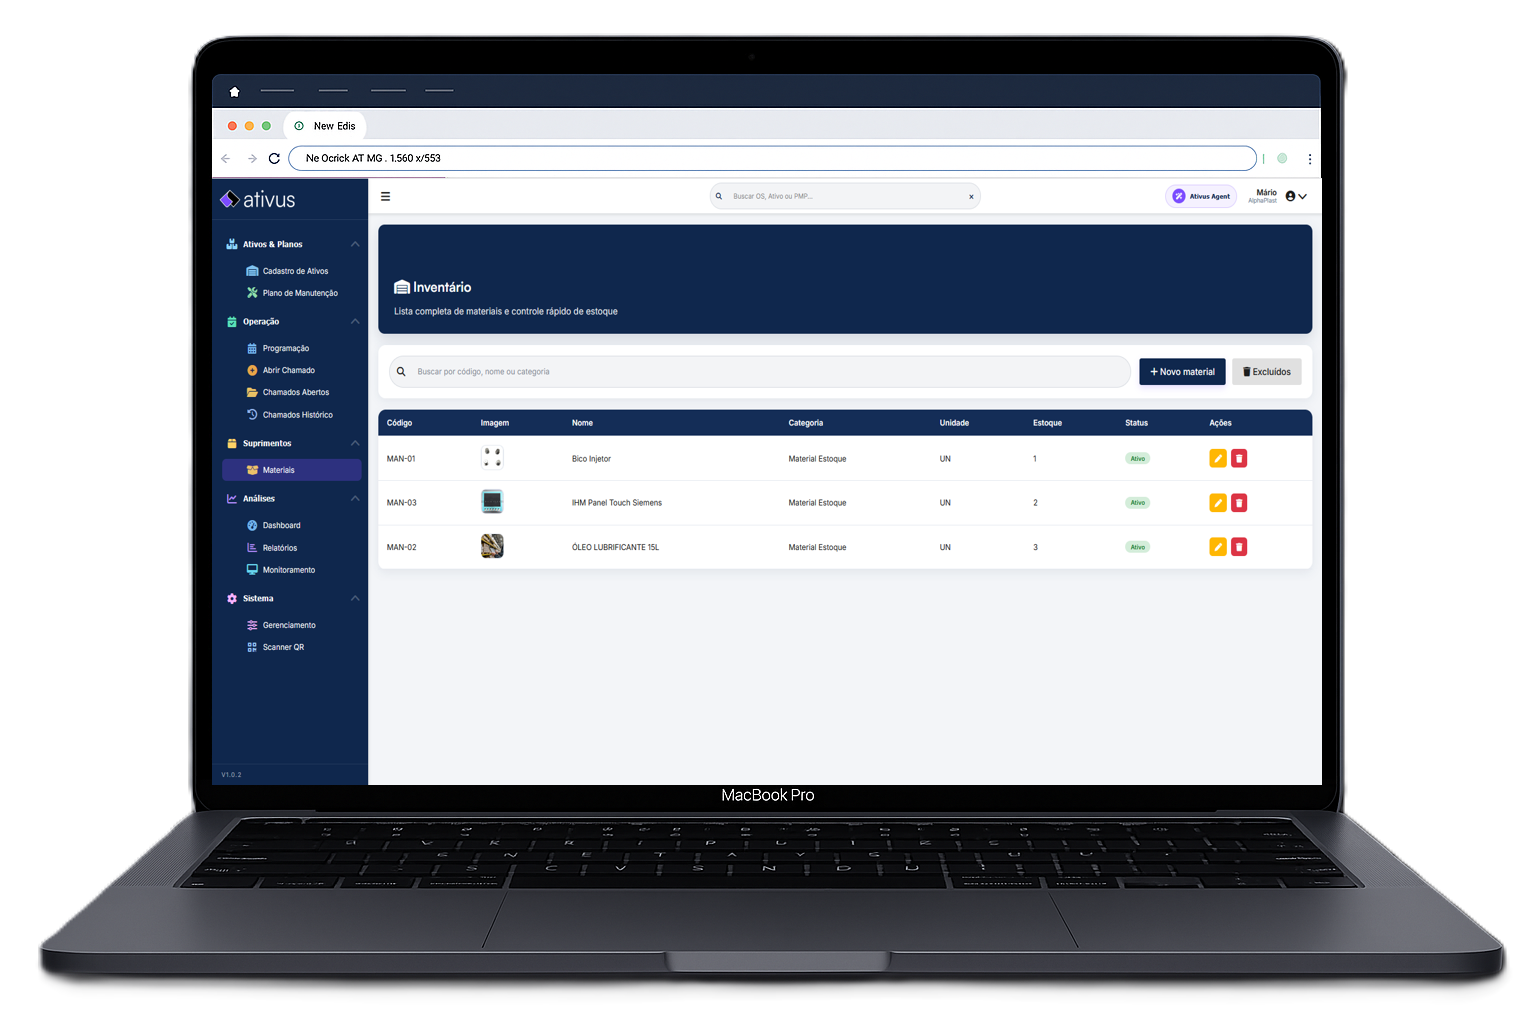Delete the IHM Panel Touch Siemens row
1536x1024 pixels.
point(1239,503)
